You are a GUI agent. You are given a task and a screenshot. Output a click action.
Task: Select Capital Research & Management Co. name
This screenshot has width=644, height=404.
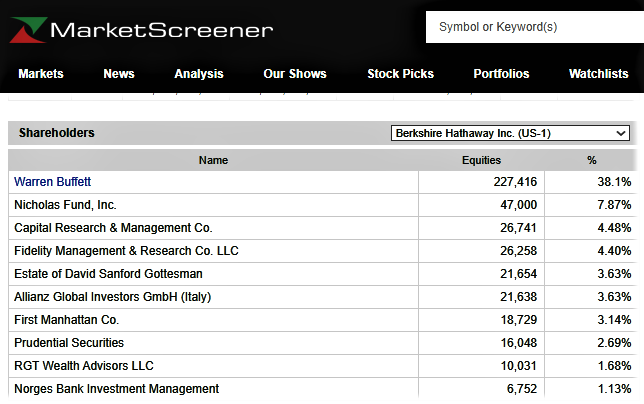tap(113, 227)
